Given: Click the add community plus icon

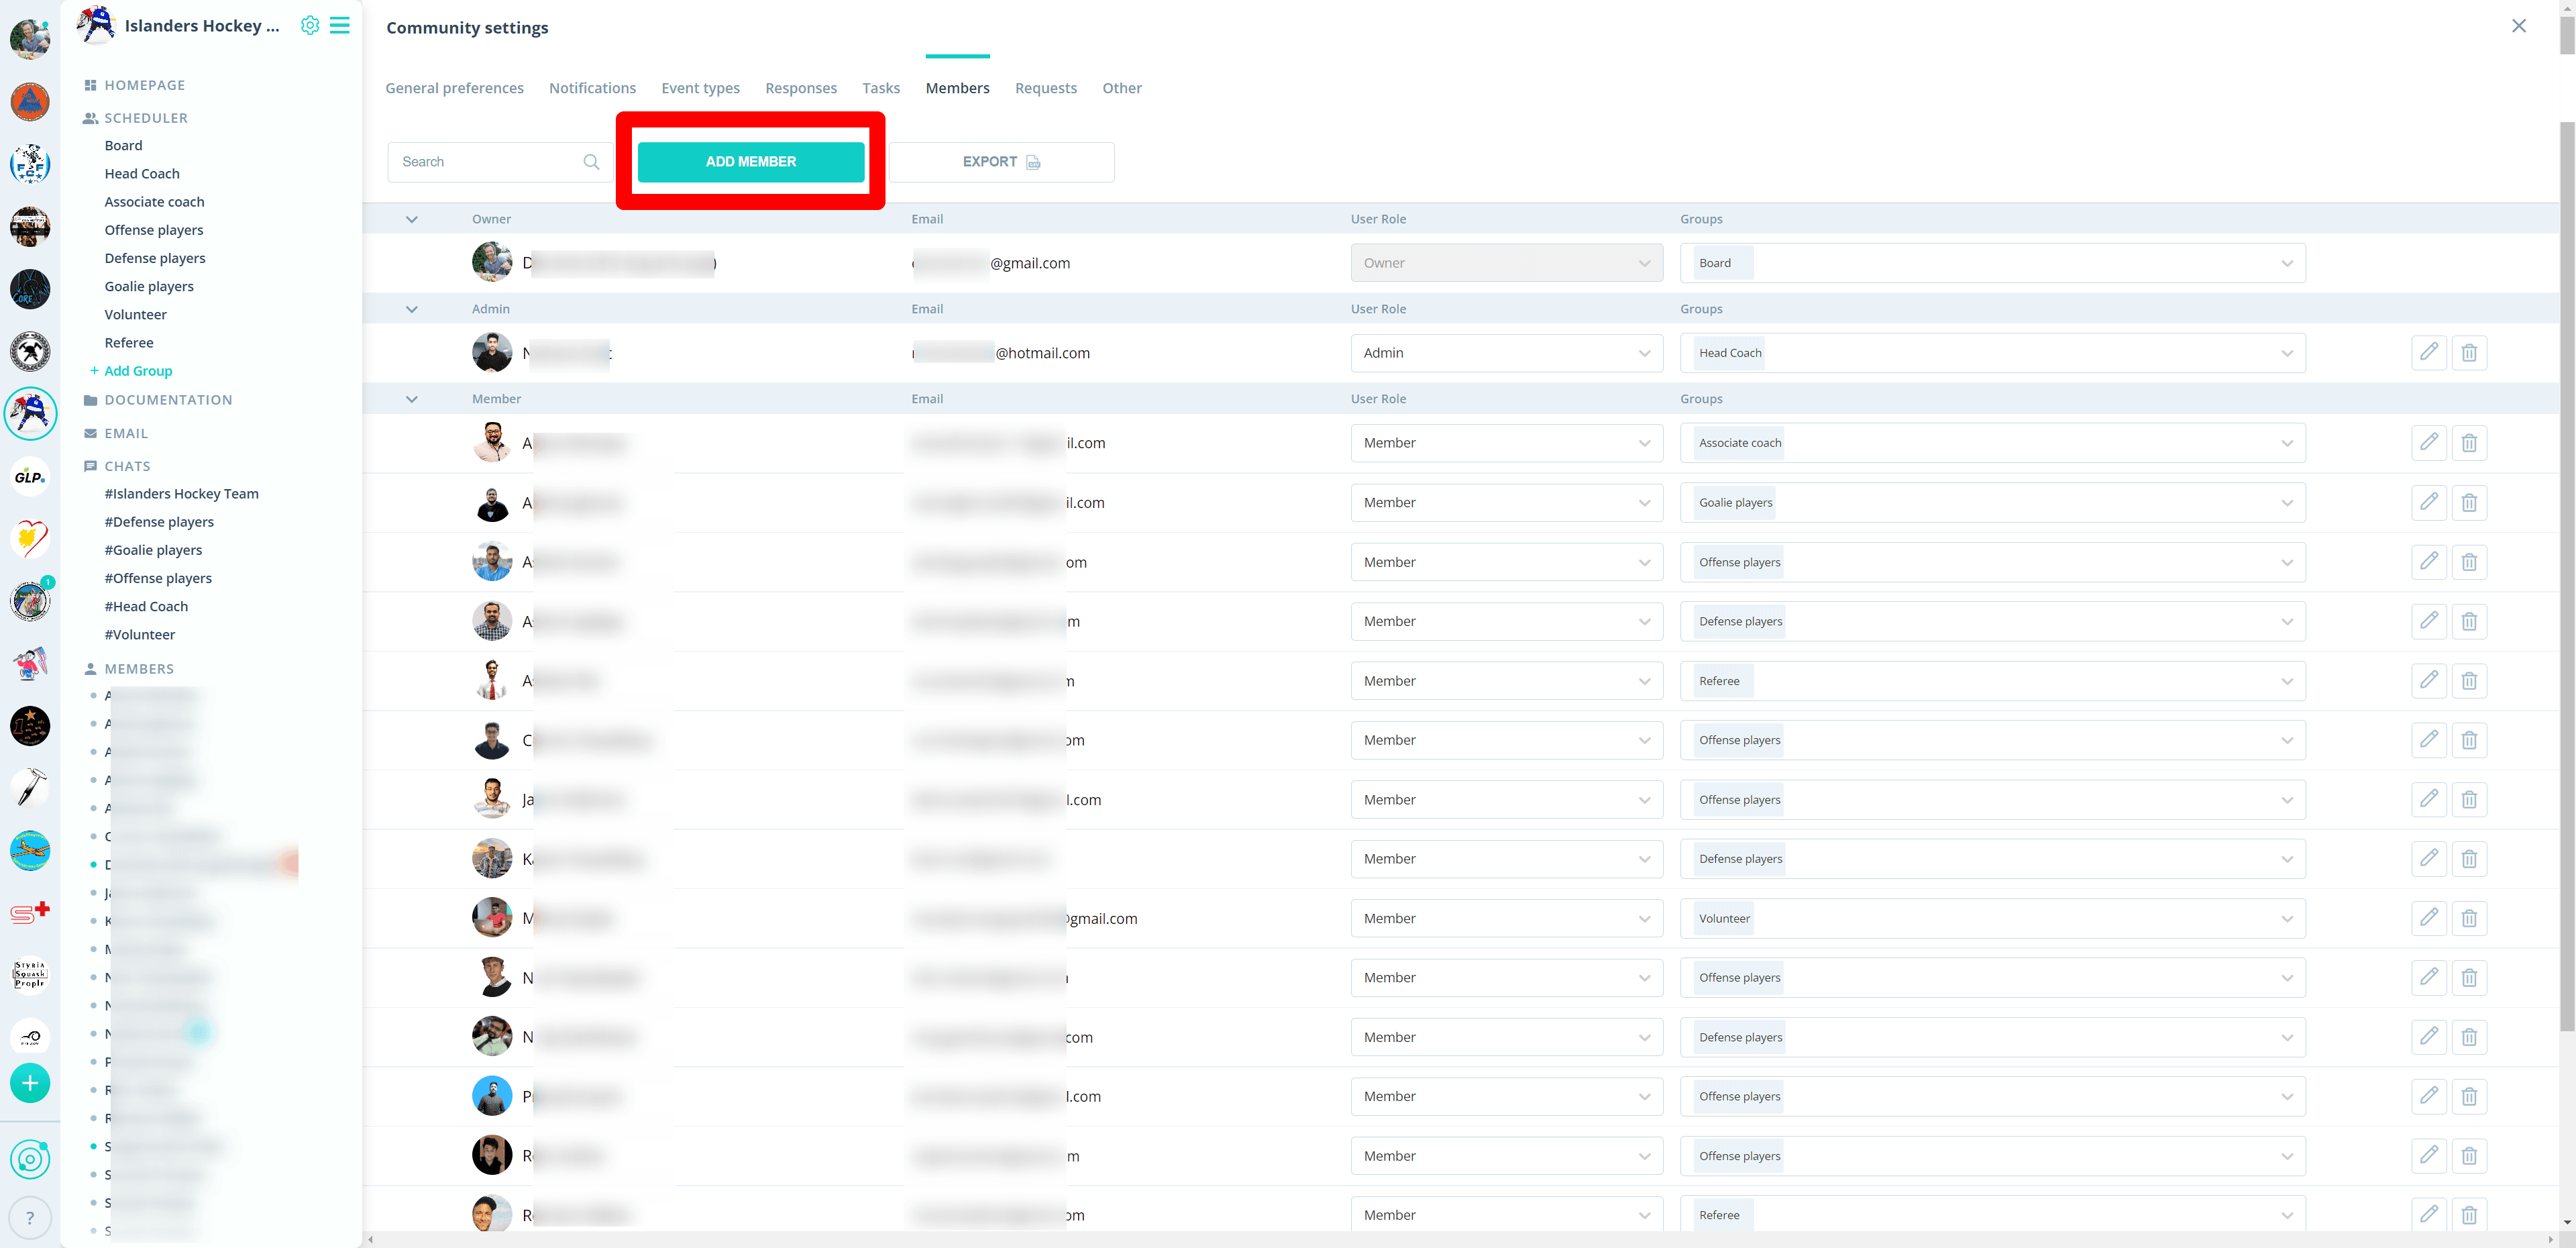Looking at the screenshot, I should (30, 1083).
